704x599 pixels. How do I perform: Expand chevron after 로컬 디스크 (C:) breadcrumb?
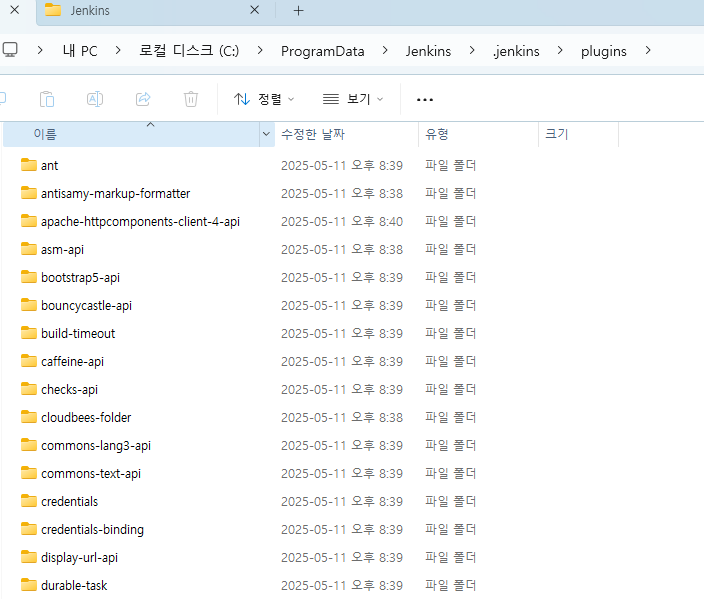tap(260, 50)
